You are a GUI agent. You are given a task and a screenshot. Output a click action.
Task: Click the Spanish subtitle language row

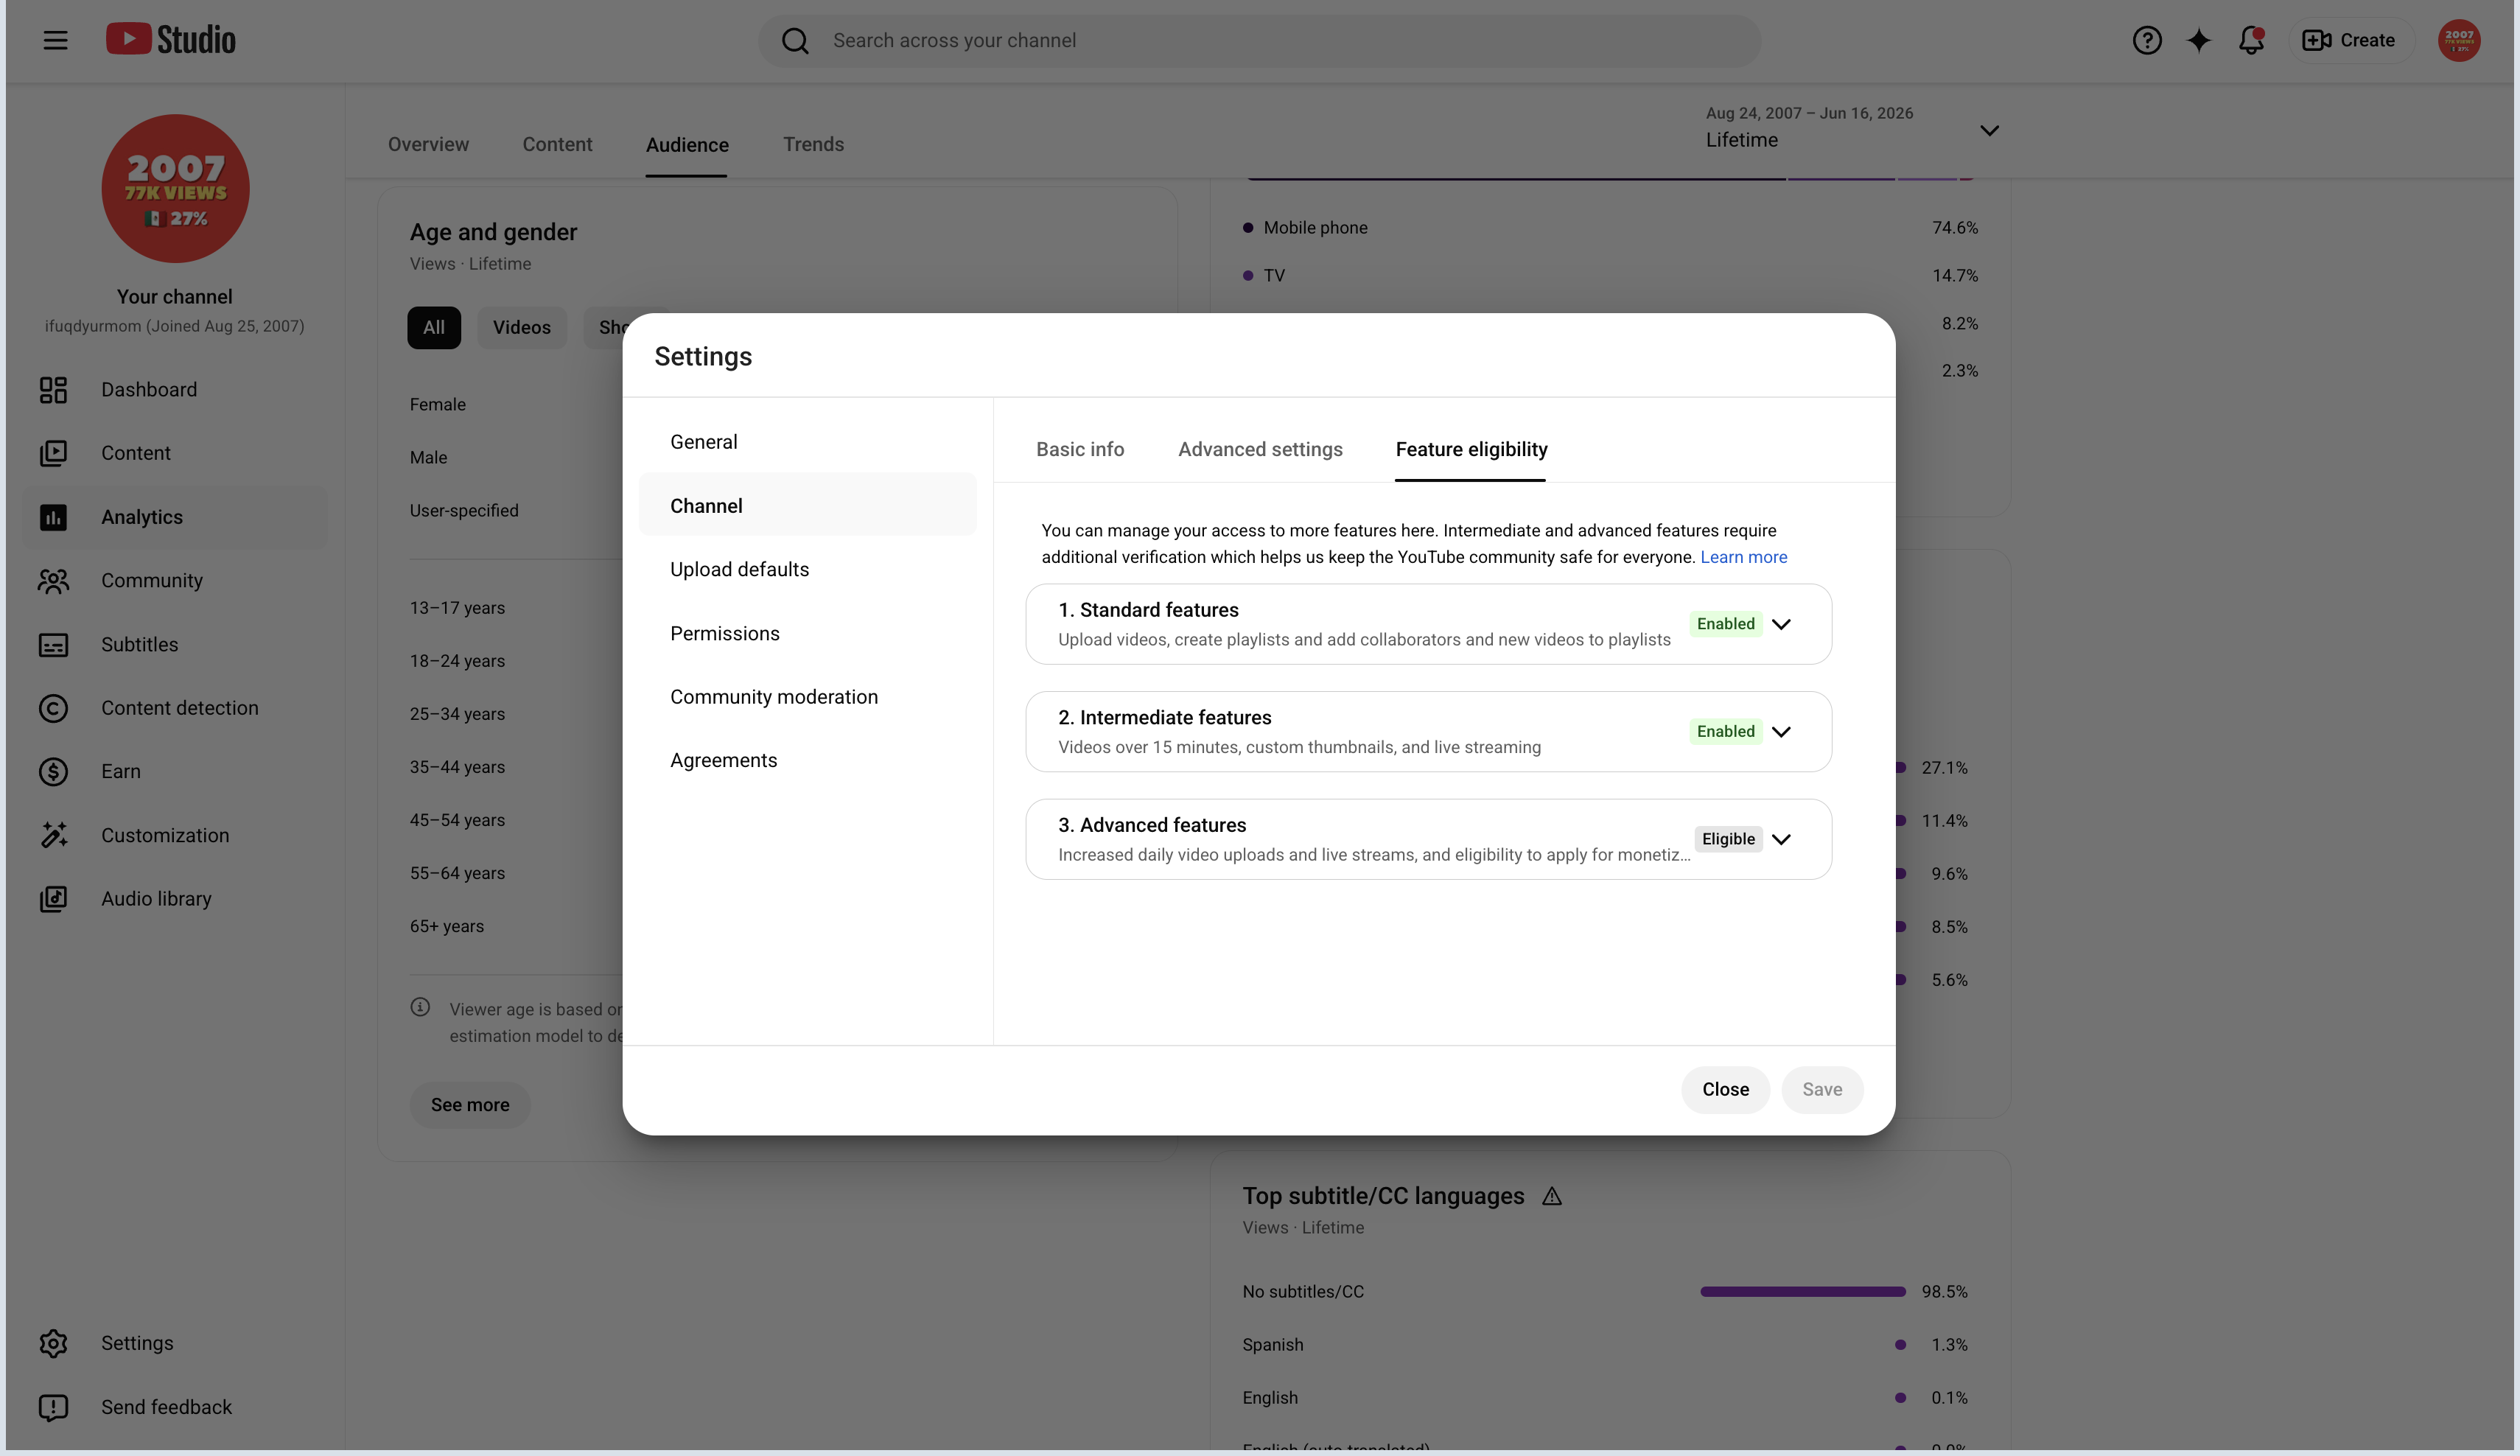[1605, 1345]
